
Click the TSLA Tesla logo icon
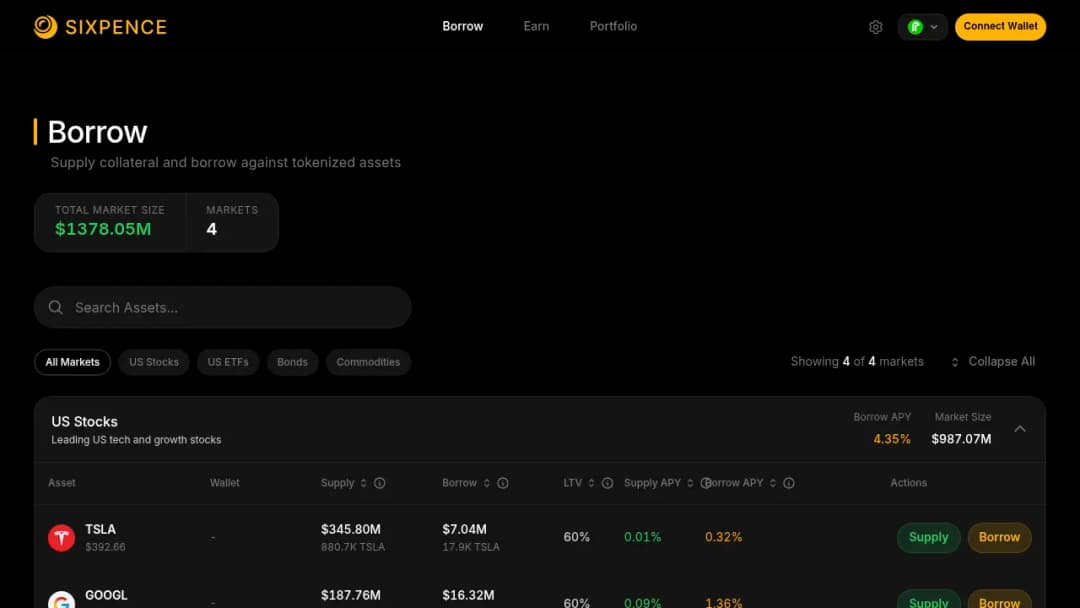point(61,538)
